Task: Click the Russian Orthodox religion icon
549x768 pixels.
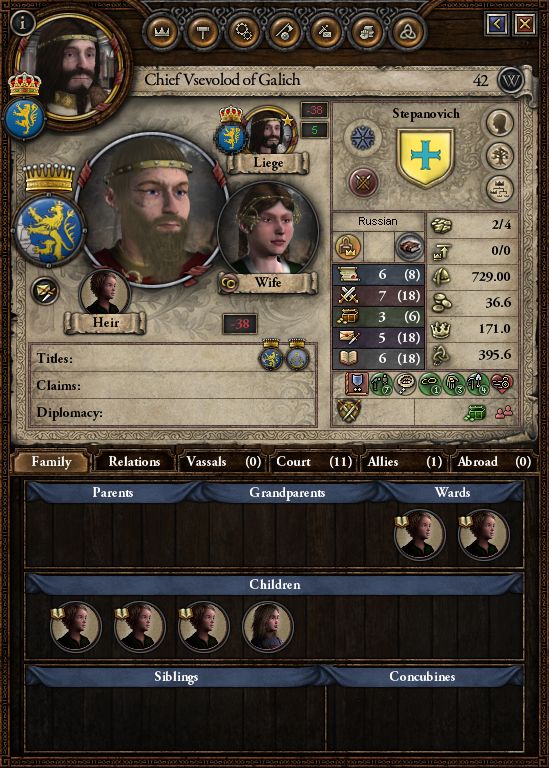Action: (x=363, y=137)
